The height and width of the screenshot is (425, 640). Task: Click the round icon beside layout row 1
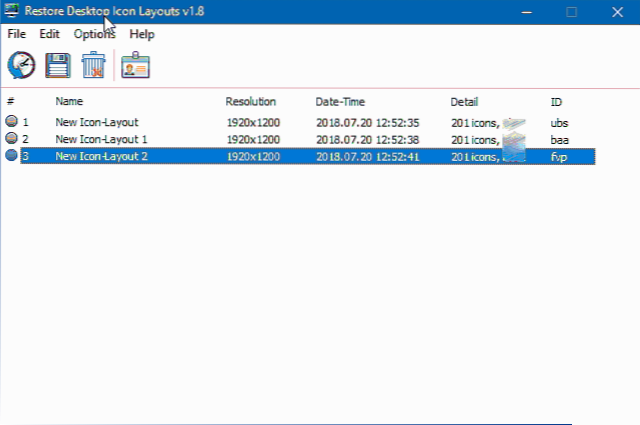coord(12,122)
